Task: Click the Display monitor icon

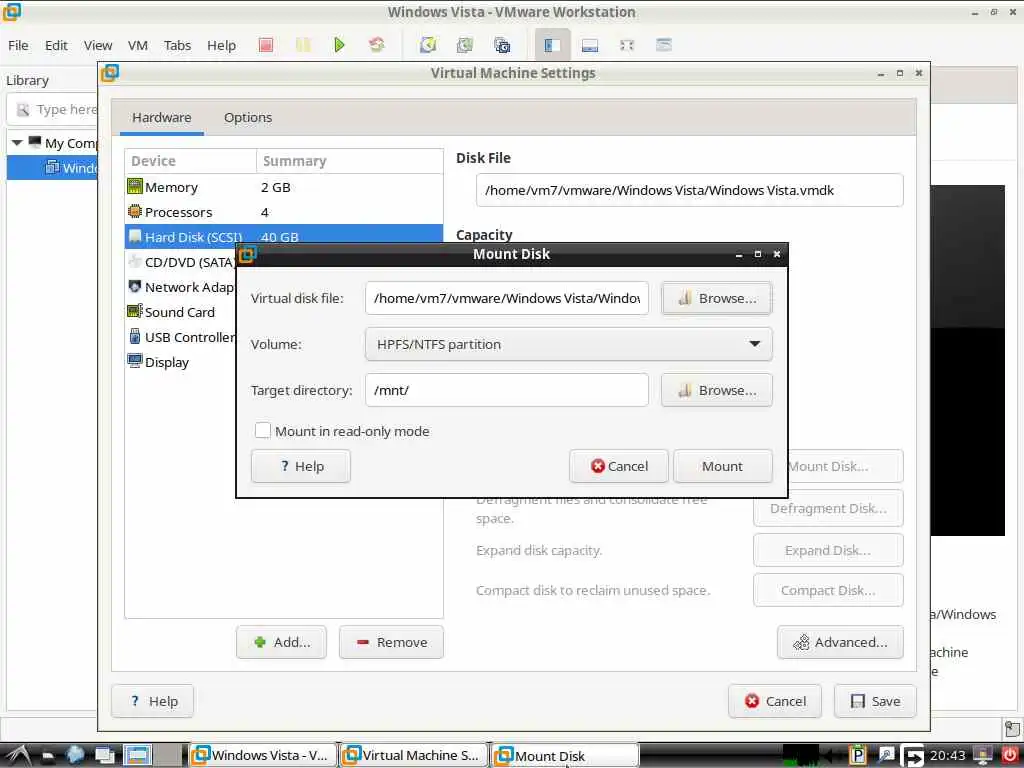Action: (135, 361)
